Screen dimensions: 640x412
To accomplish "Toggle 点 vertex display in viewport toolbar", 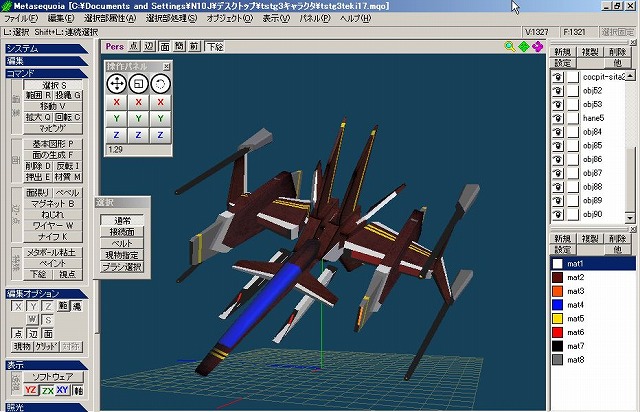I will pos(133,47).
